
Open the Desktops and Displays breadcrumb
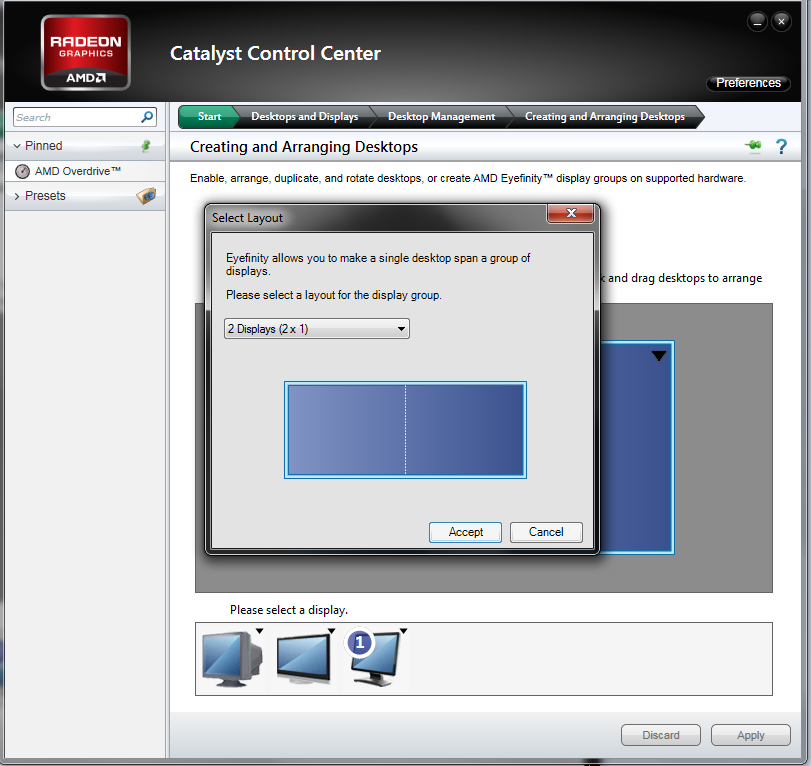tap(305, 117)
